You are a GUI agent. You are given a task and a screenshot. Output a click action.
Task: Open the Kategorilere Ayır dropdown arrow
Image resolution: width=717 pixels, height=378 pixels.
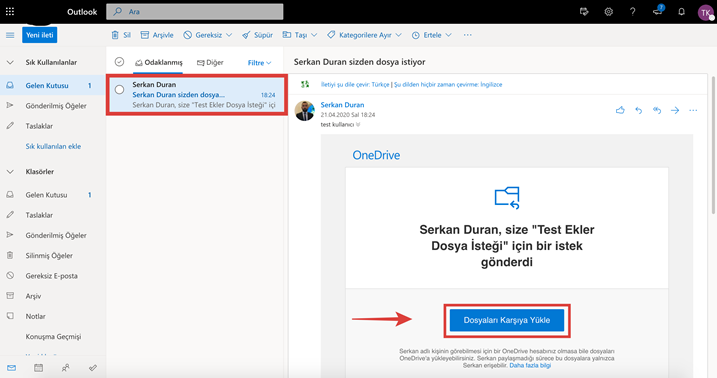pyautogui.click(x=399, y=35)
